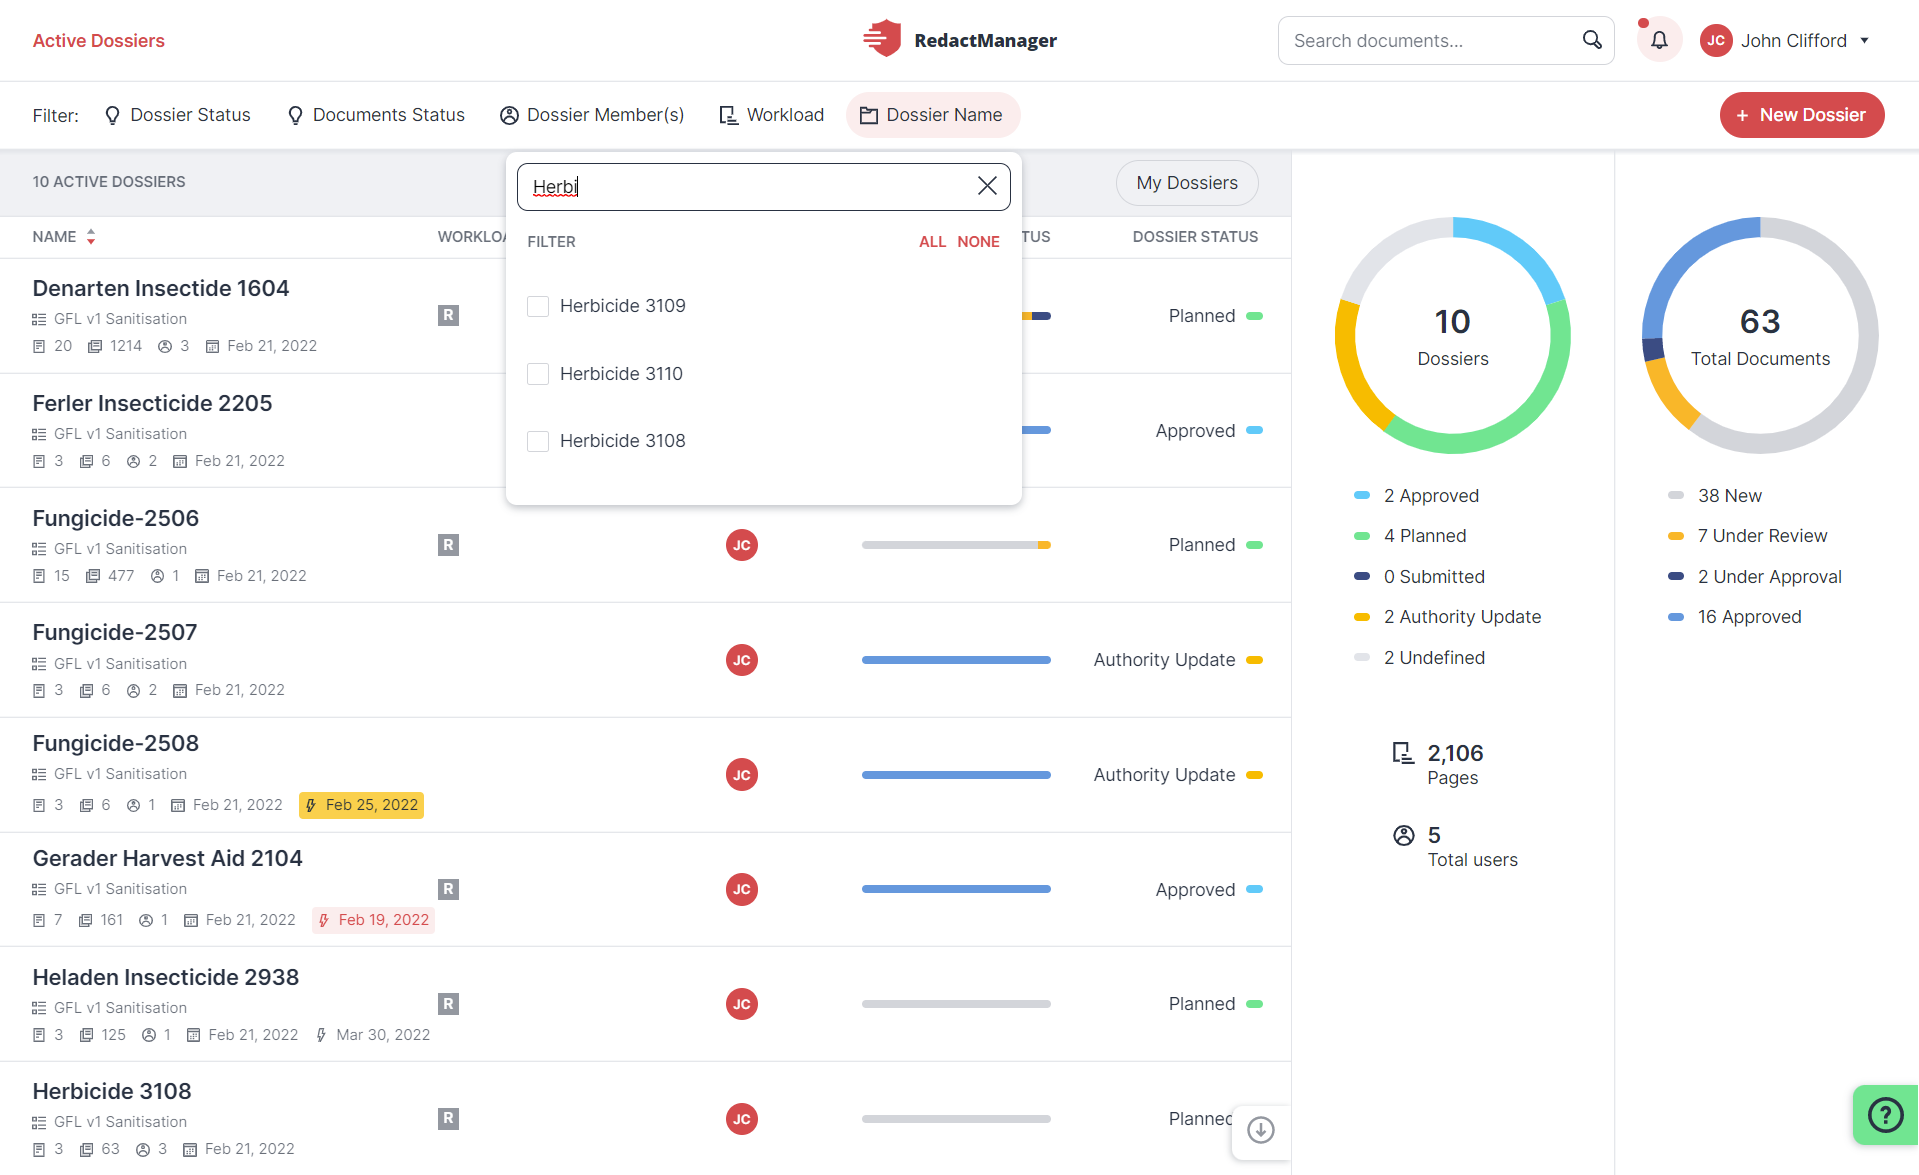This screenshot has height=1175, width=1919.
Task: Open the Documents Status filter dropdown
Action: tap(376, 115)
